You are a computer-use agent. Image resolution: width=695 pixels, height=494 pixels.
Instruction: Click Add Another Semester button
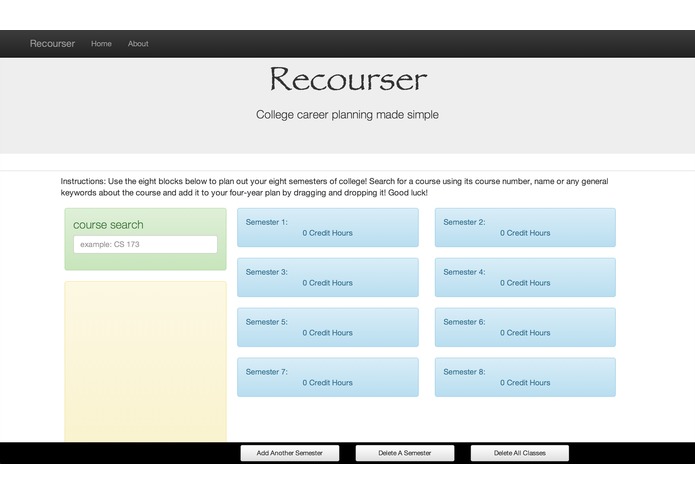point(290,453)
